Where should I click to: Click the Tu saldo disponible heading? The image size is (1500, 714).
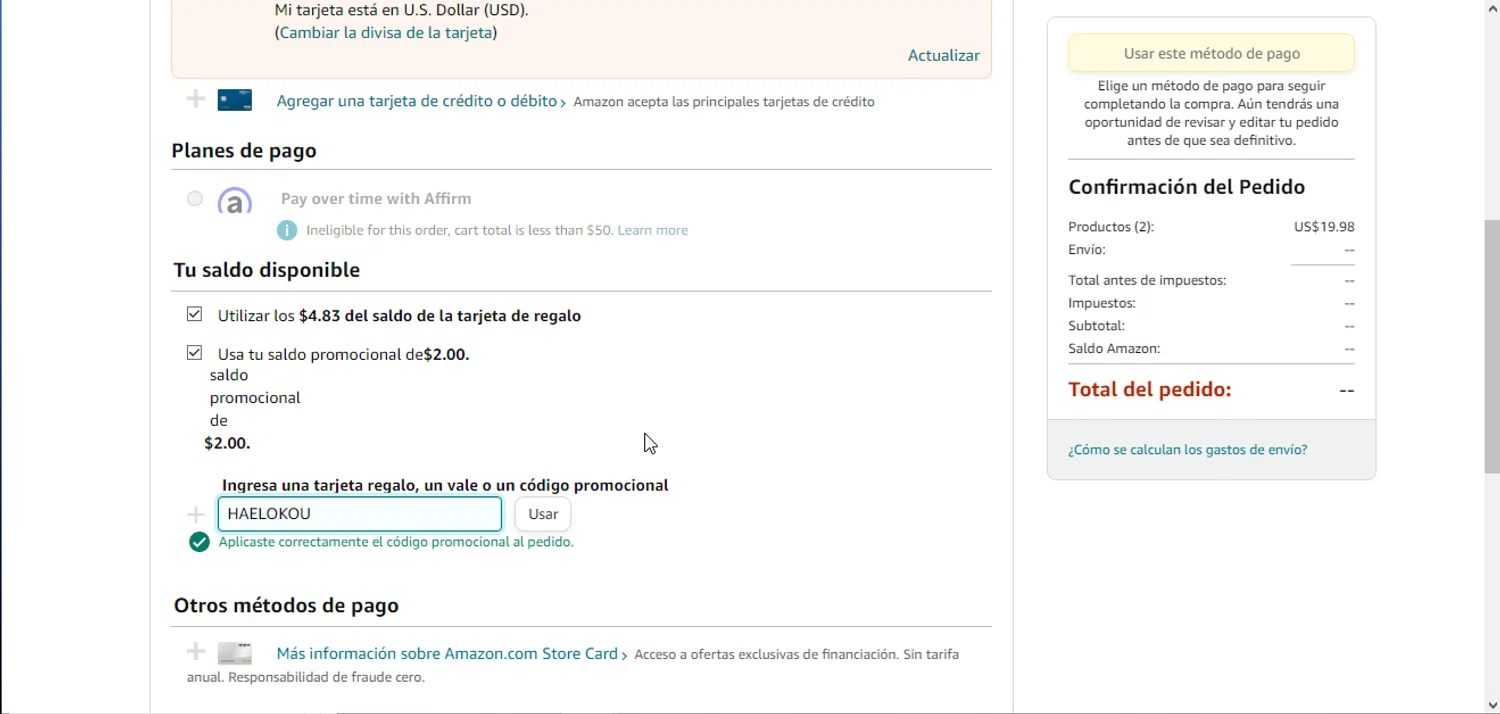click(266, 270)
